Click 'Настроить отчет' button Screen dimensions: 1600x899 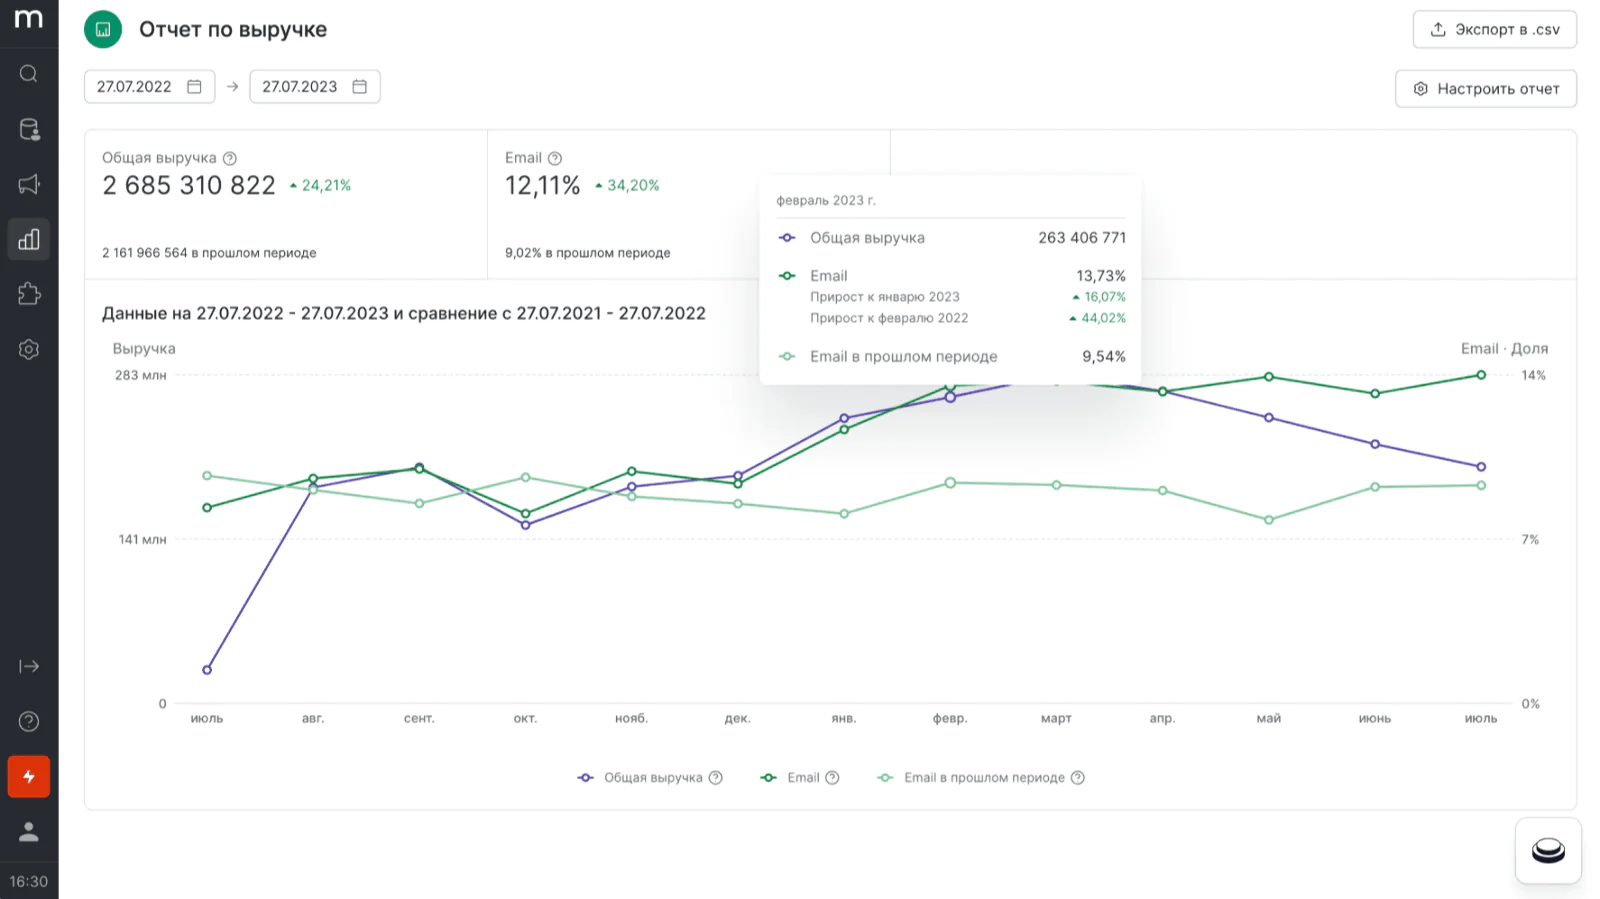1485,89
